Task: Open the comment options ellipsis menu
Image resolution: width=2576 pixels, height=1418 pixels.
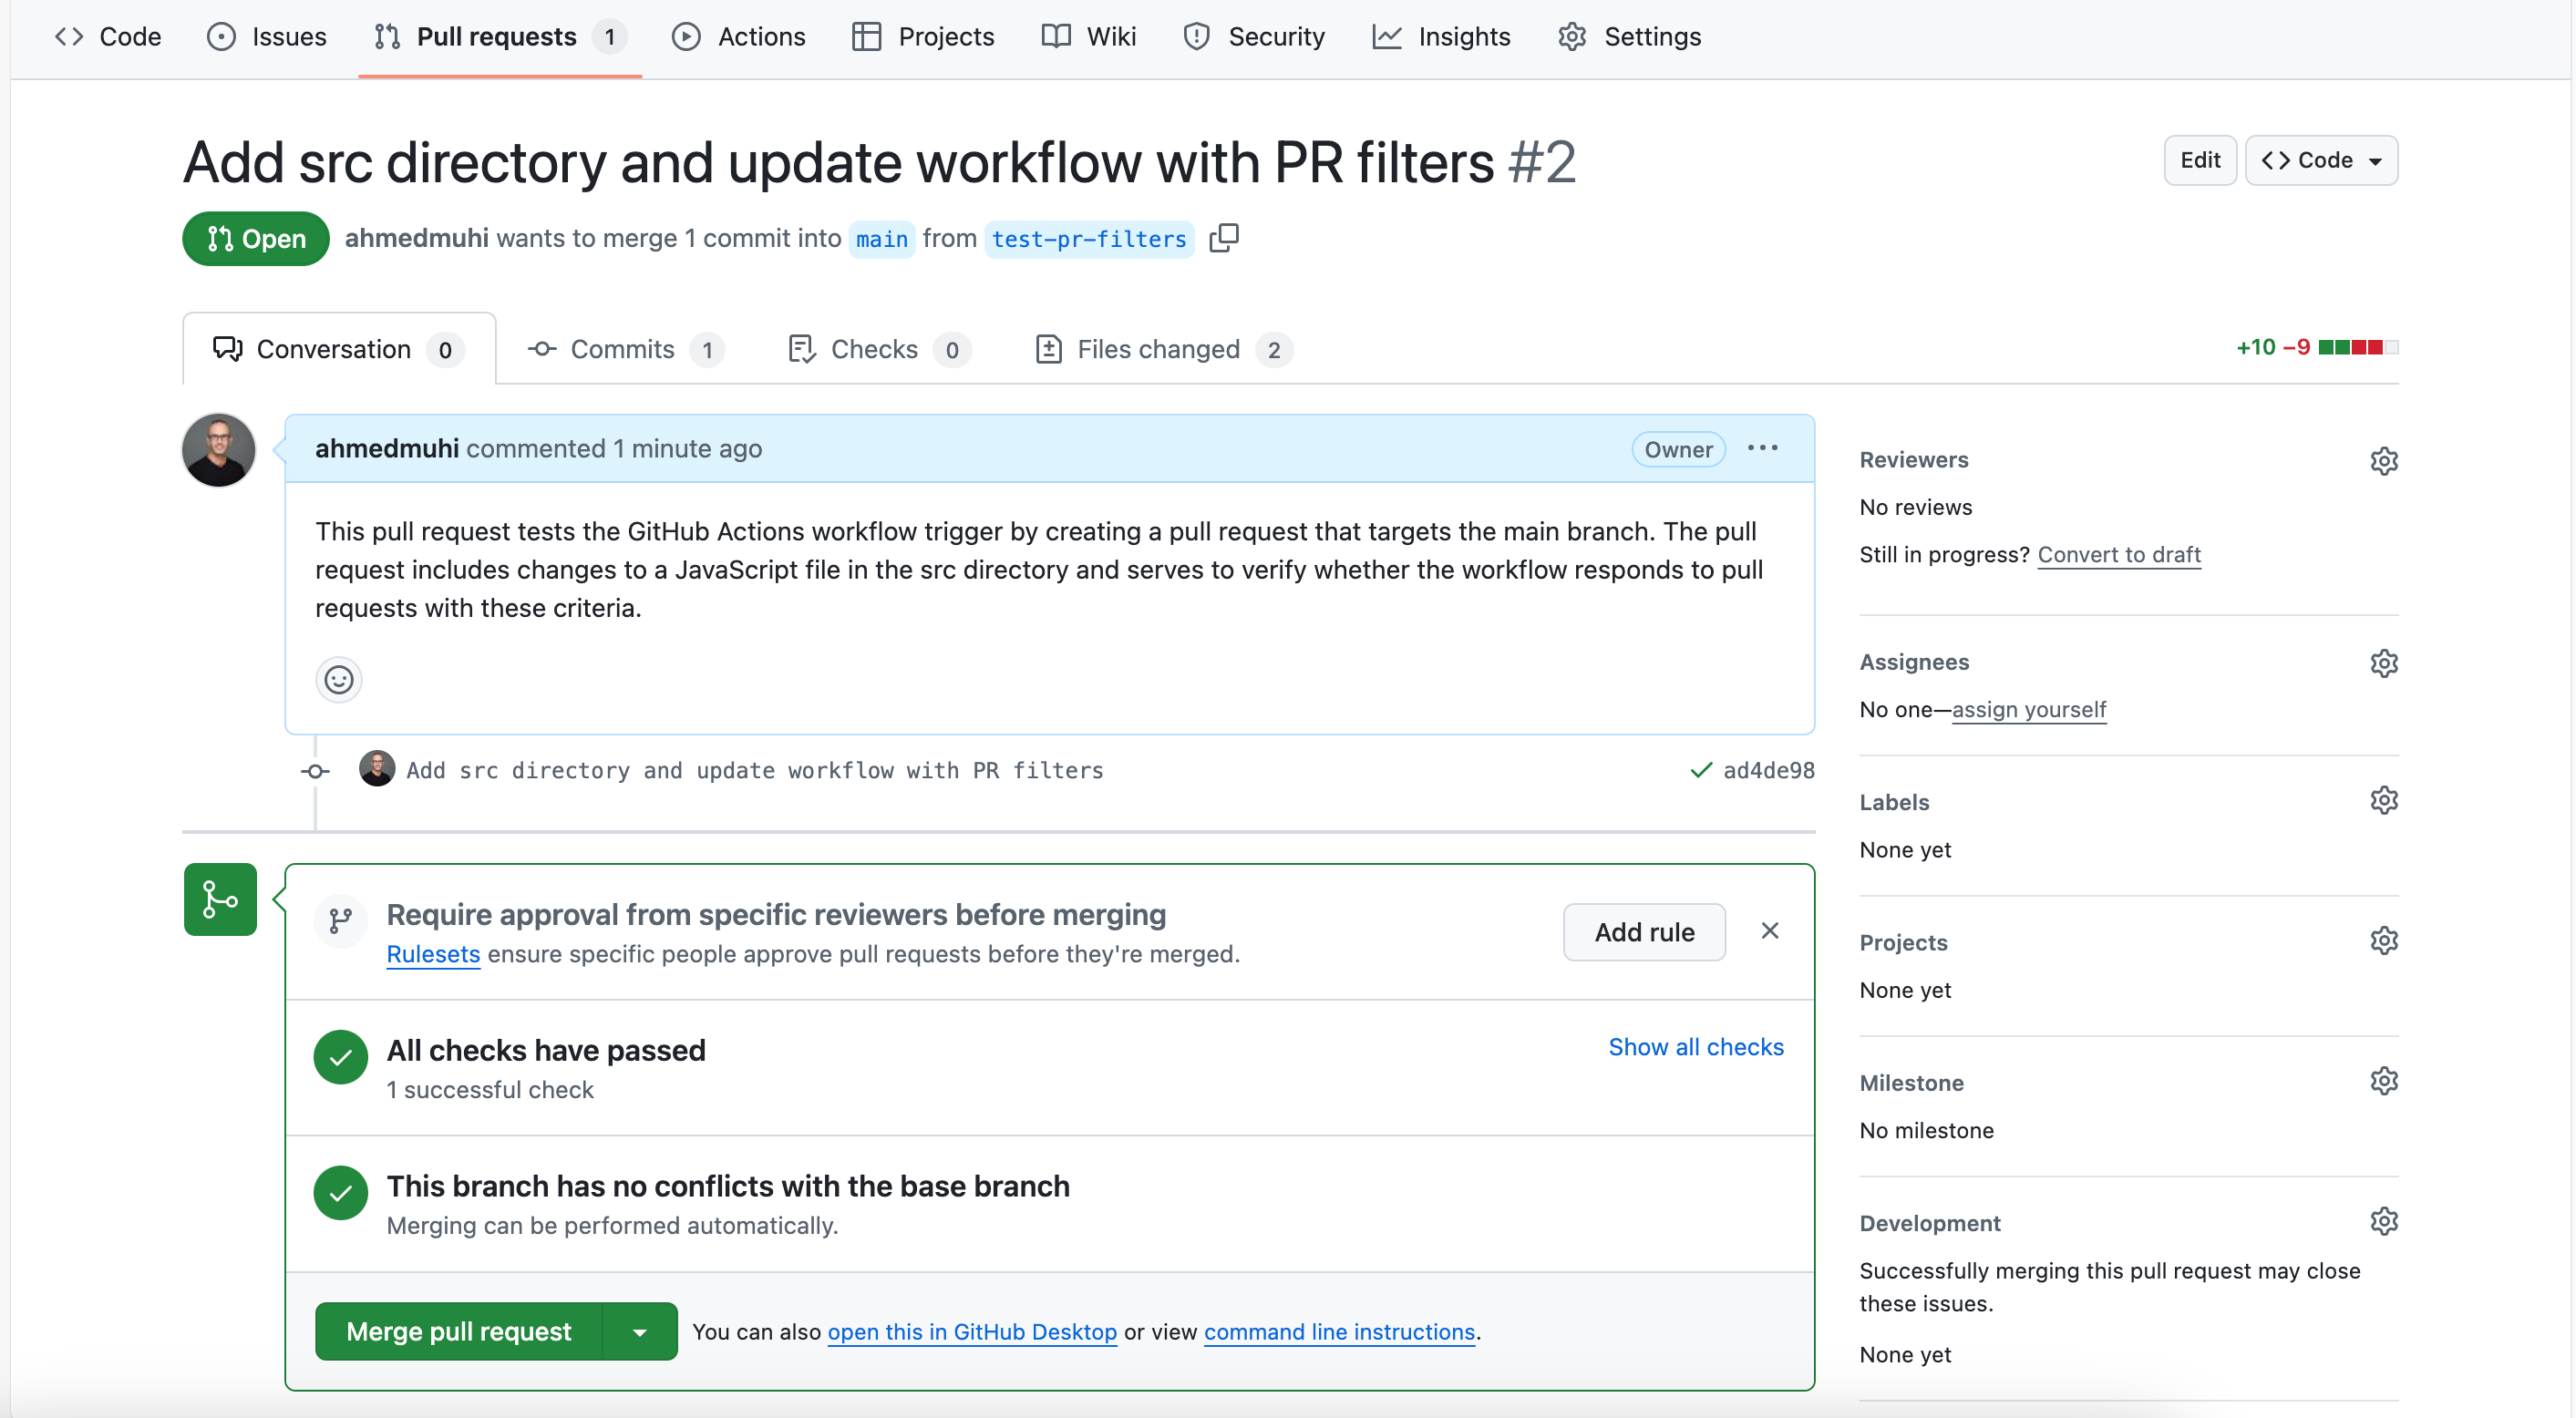Action: coord(1762,448)
